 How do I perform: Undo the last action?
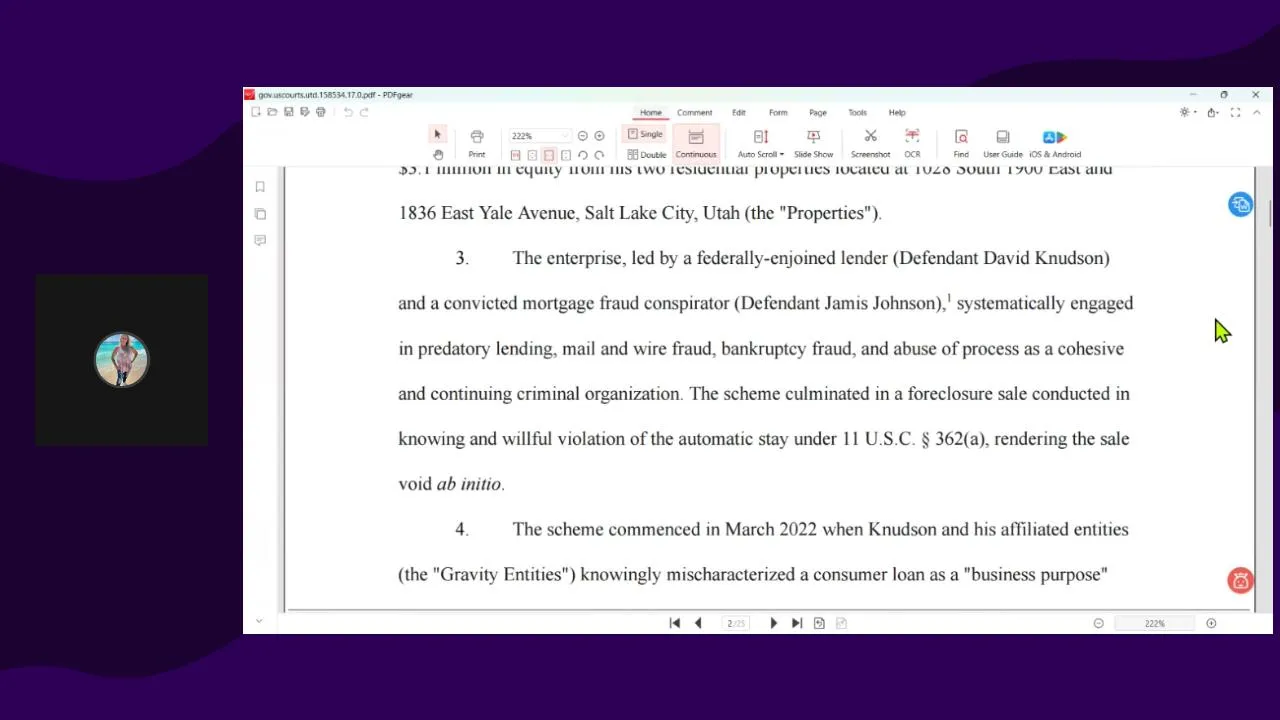[348, 112]
